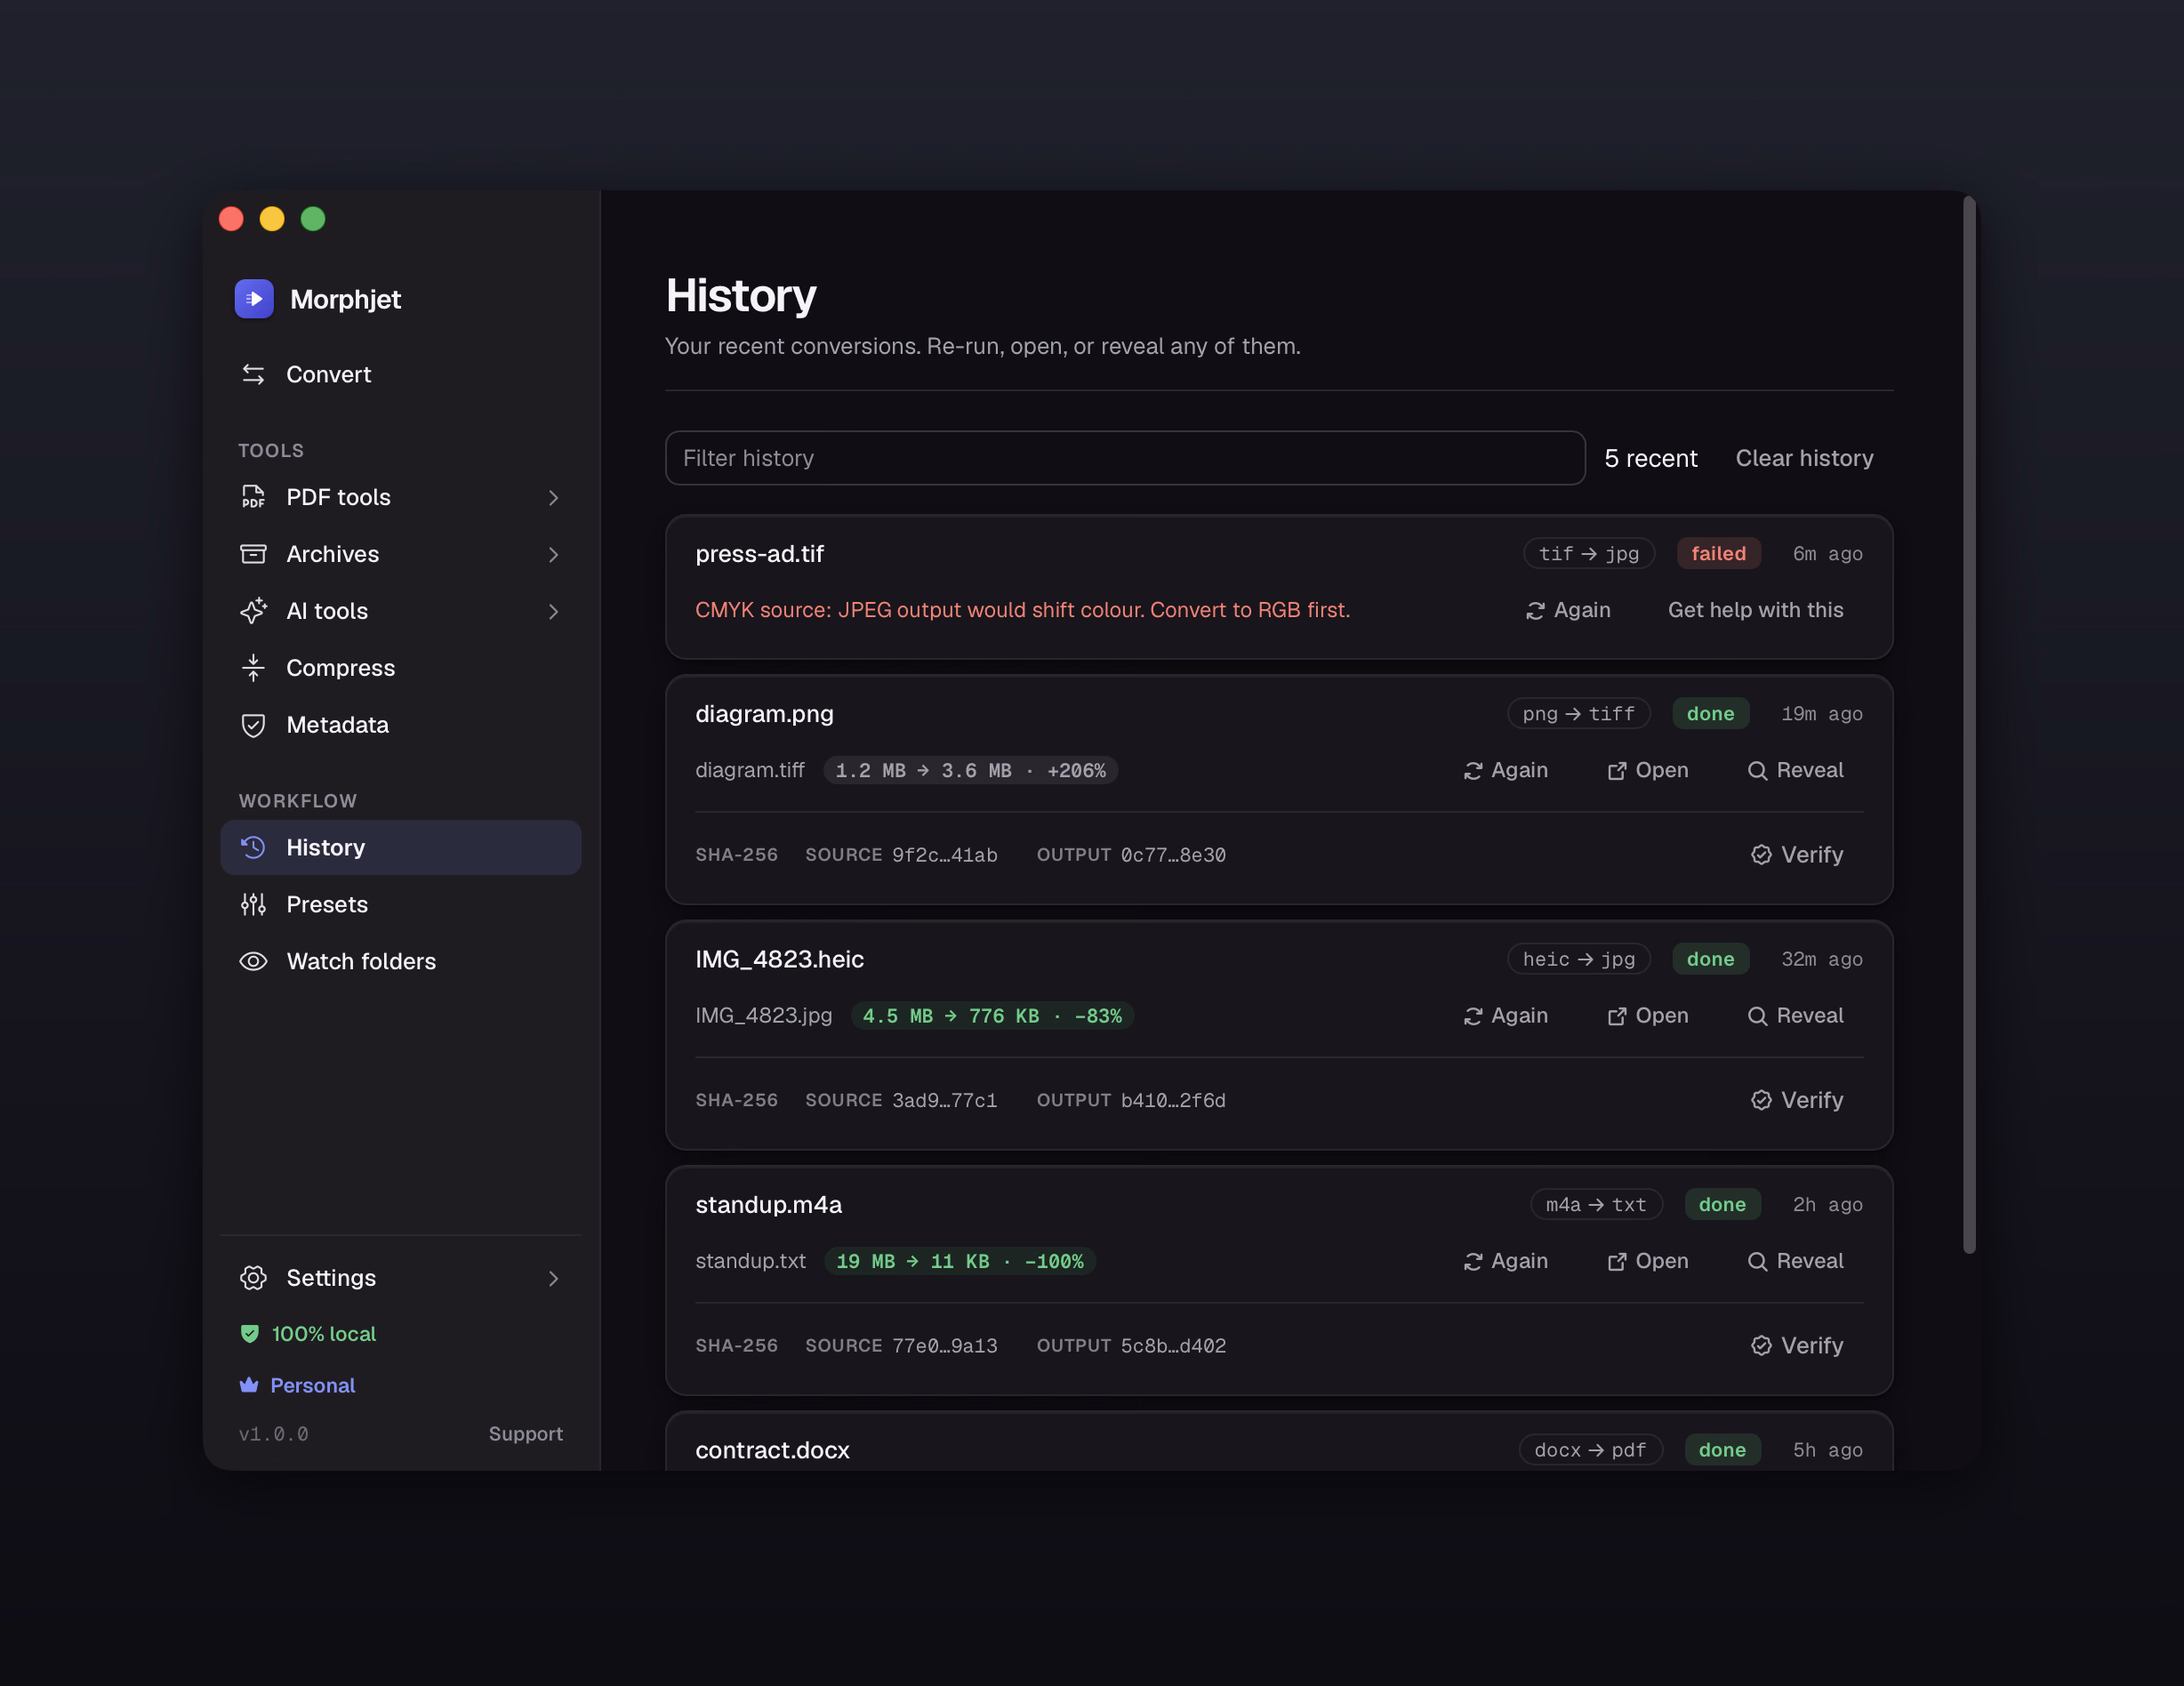Open diagram.tiff output file
The image size is (2184, 1686).
[x=1647, y=770]
